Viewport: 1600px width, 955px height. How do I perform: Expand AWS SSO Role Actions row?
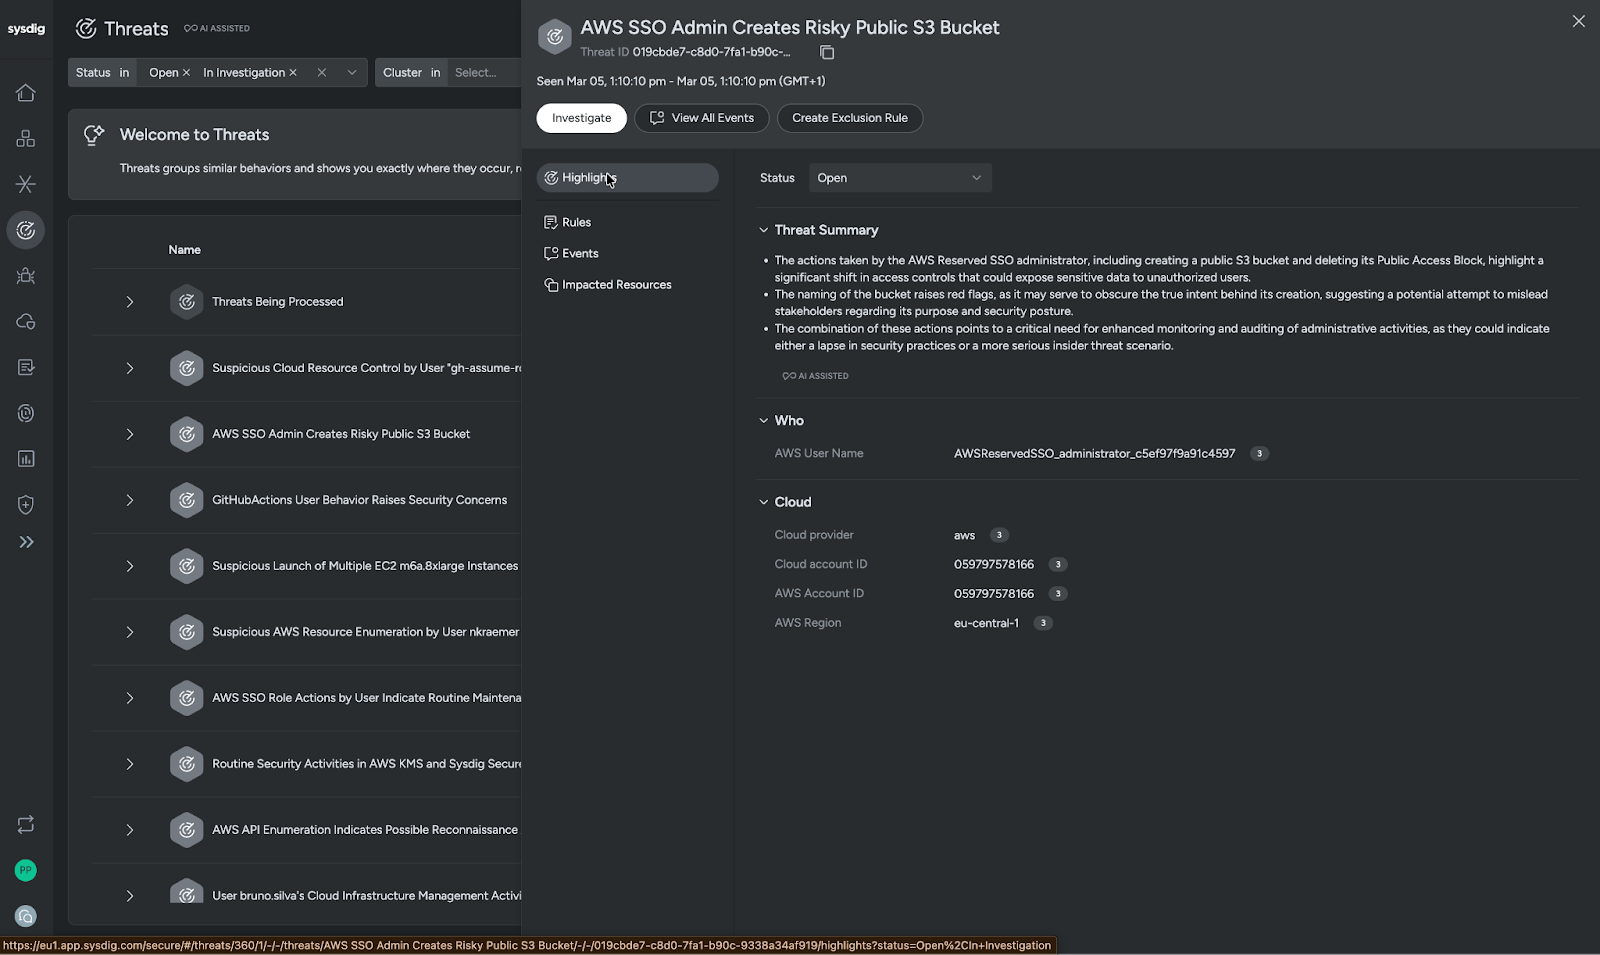coord(129,698)
